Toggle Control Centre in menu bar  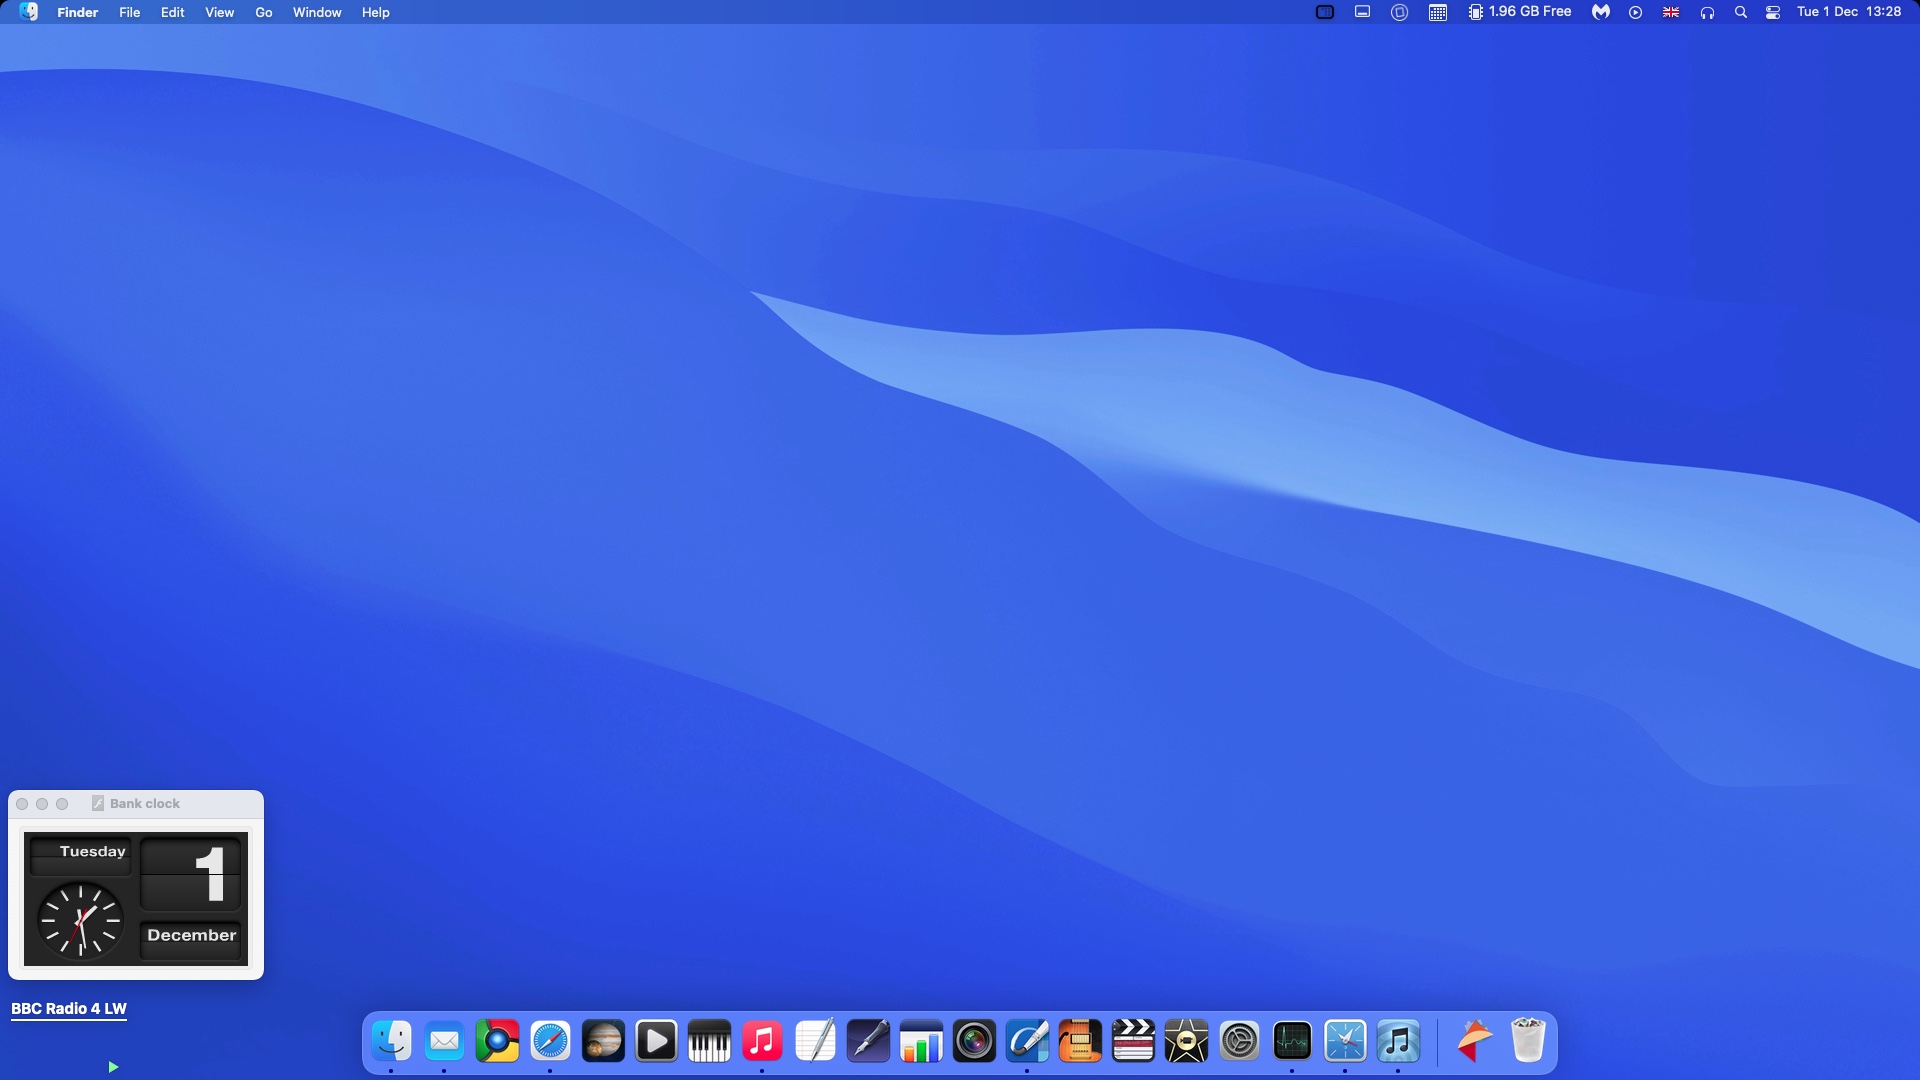point(1773,12)
